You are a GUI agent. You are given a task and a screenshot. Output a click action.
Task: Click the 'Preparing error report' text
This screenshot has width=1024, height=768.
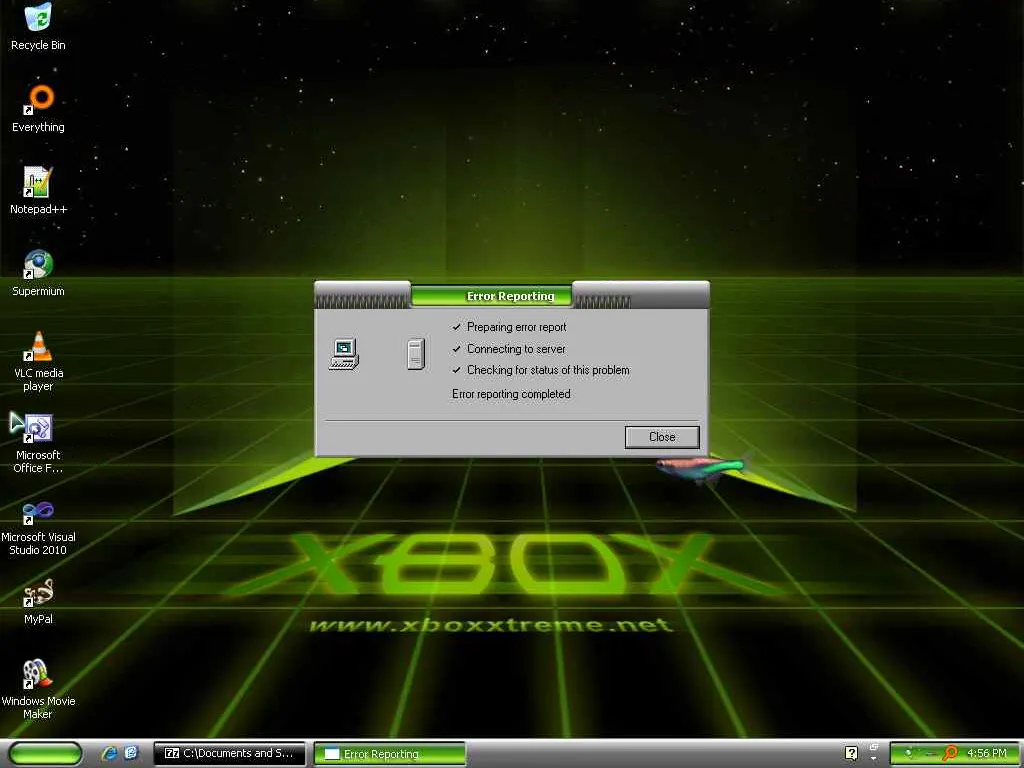point(517,327)
